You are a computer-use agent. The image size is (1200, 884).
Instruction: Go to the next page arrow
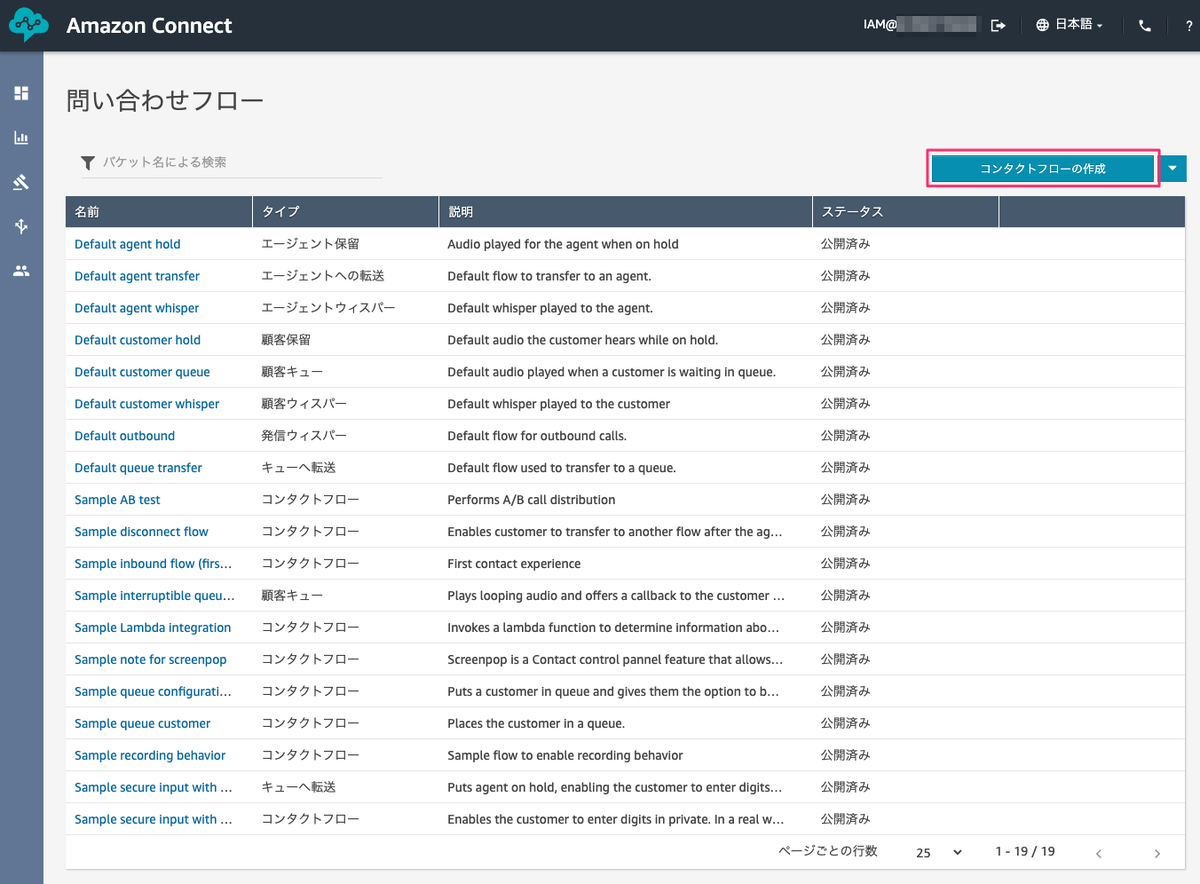point(1157,853)
